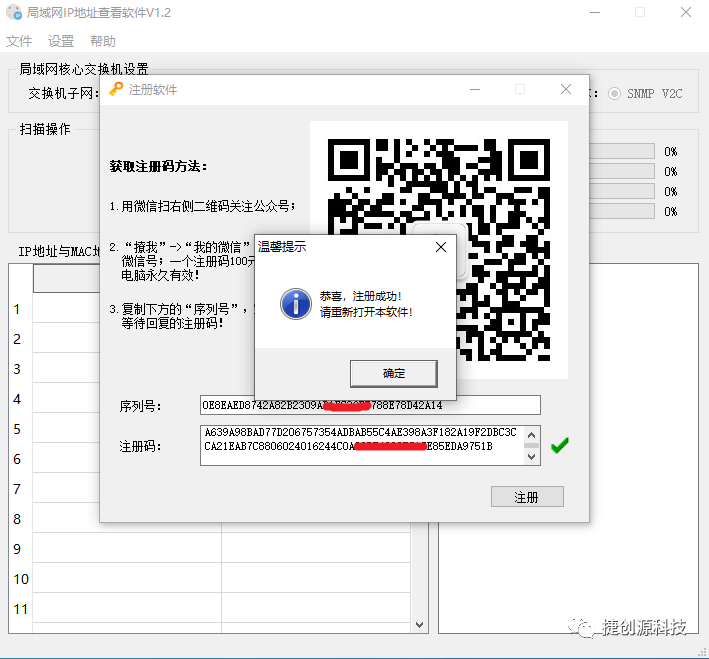Select row 10 header in the IP table

point(20,579)
